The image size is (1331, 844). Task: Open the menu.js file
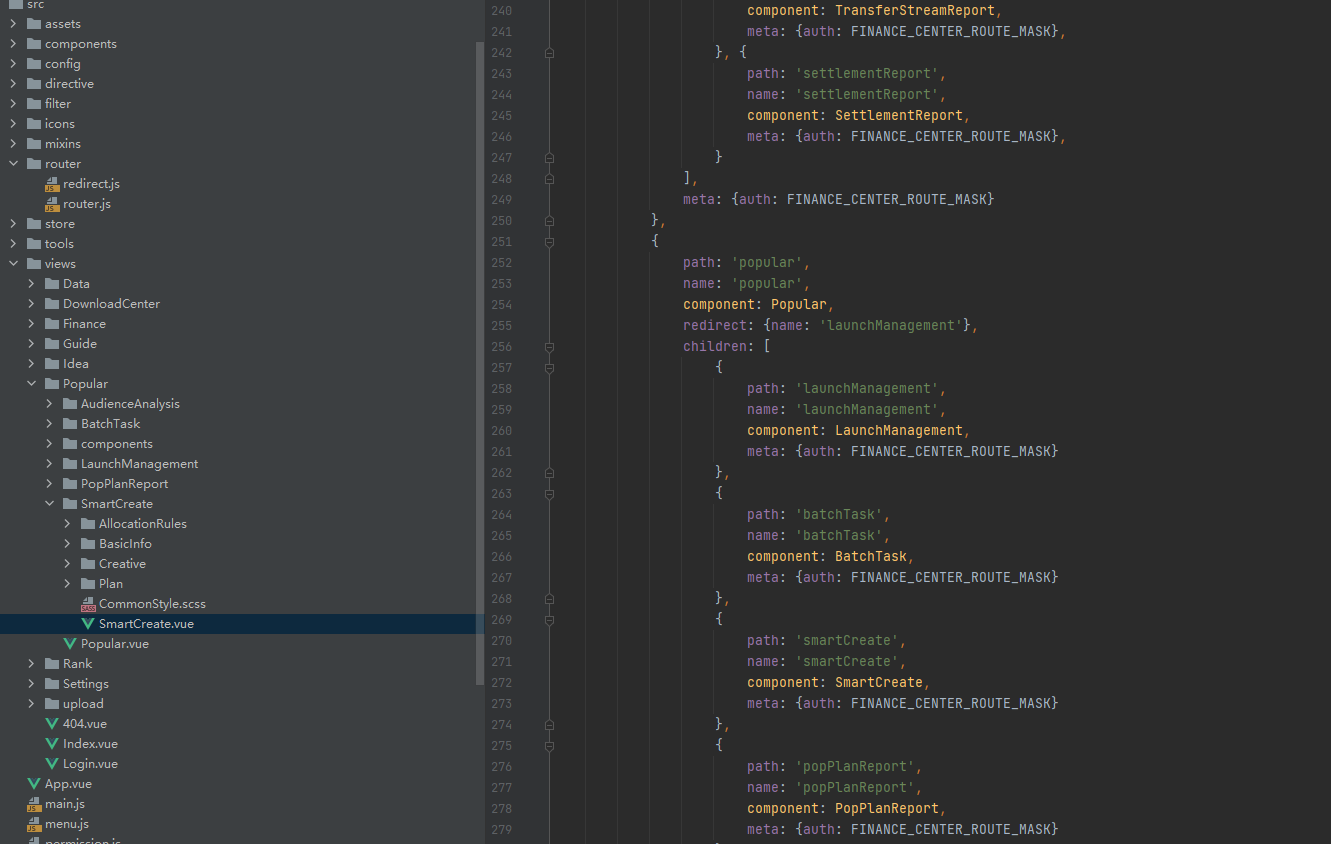point(67,824)
